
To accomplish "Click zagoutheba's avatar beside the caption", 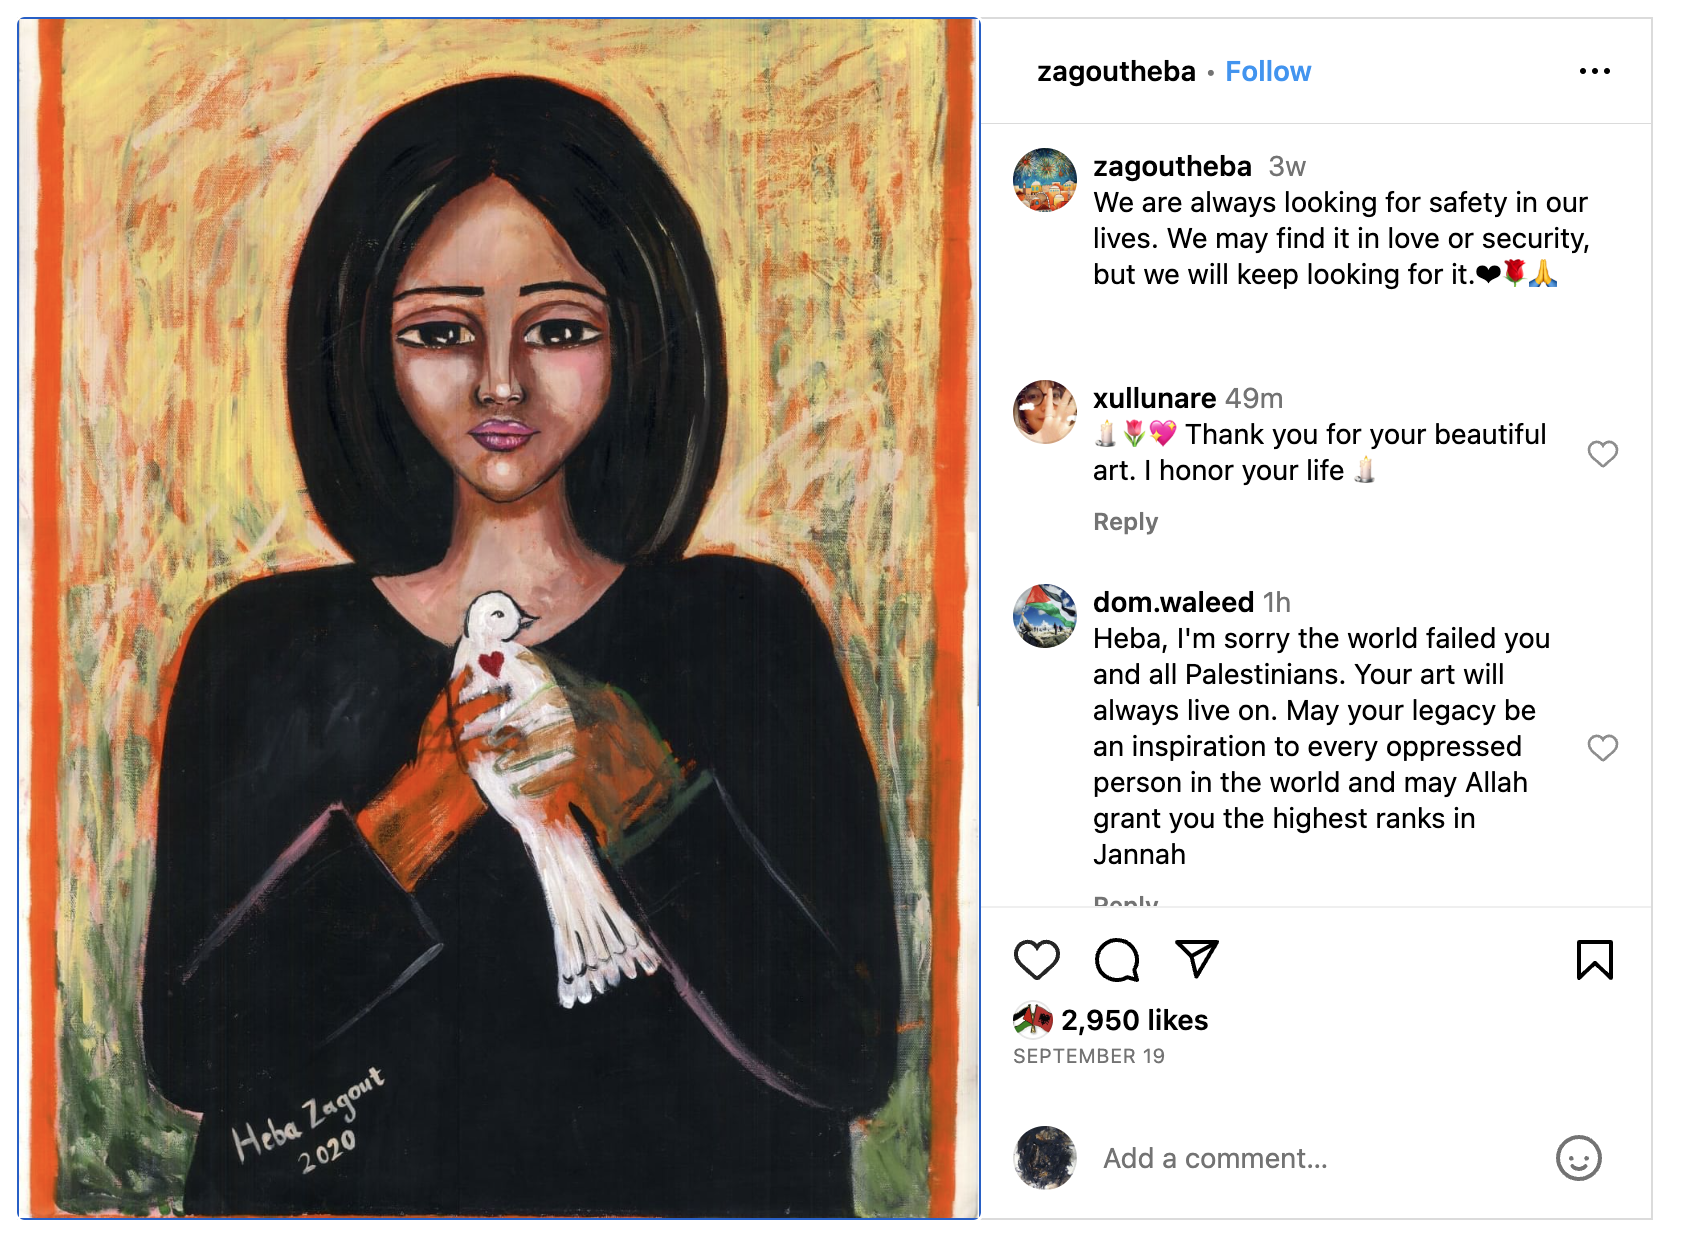I will coord(1045,180).
